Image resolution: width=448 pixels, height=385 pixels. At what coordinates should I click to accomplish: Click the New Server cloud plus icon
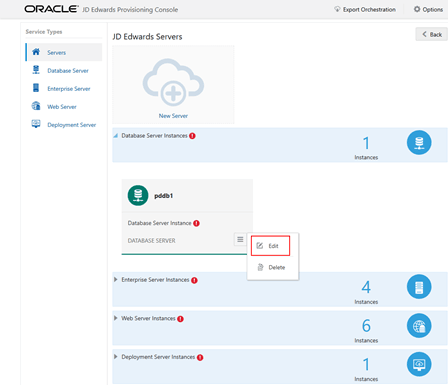pyautogui.click(x=173, y=83)
